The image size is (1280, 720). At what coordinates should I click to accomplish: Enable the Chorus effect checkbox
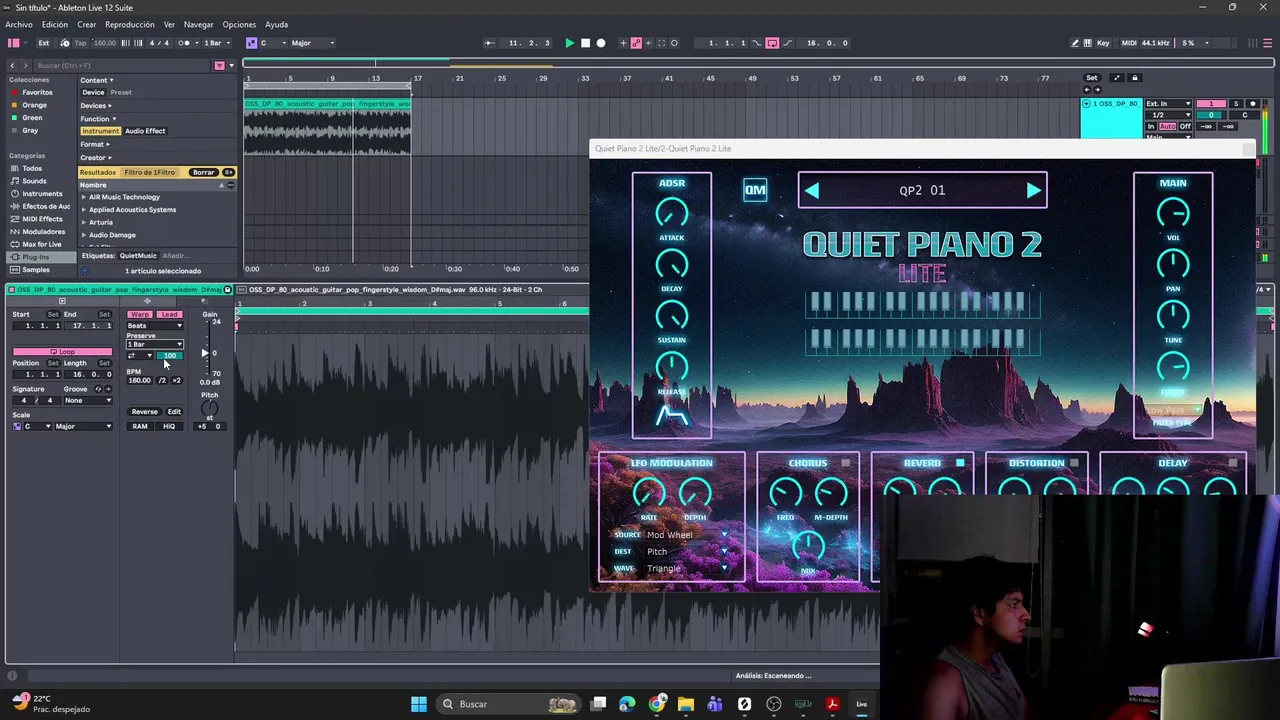click(x=846, y=463)
